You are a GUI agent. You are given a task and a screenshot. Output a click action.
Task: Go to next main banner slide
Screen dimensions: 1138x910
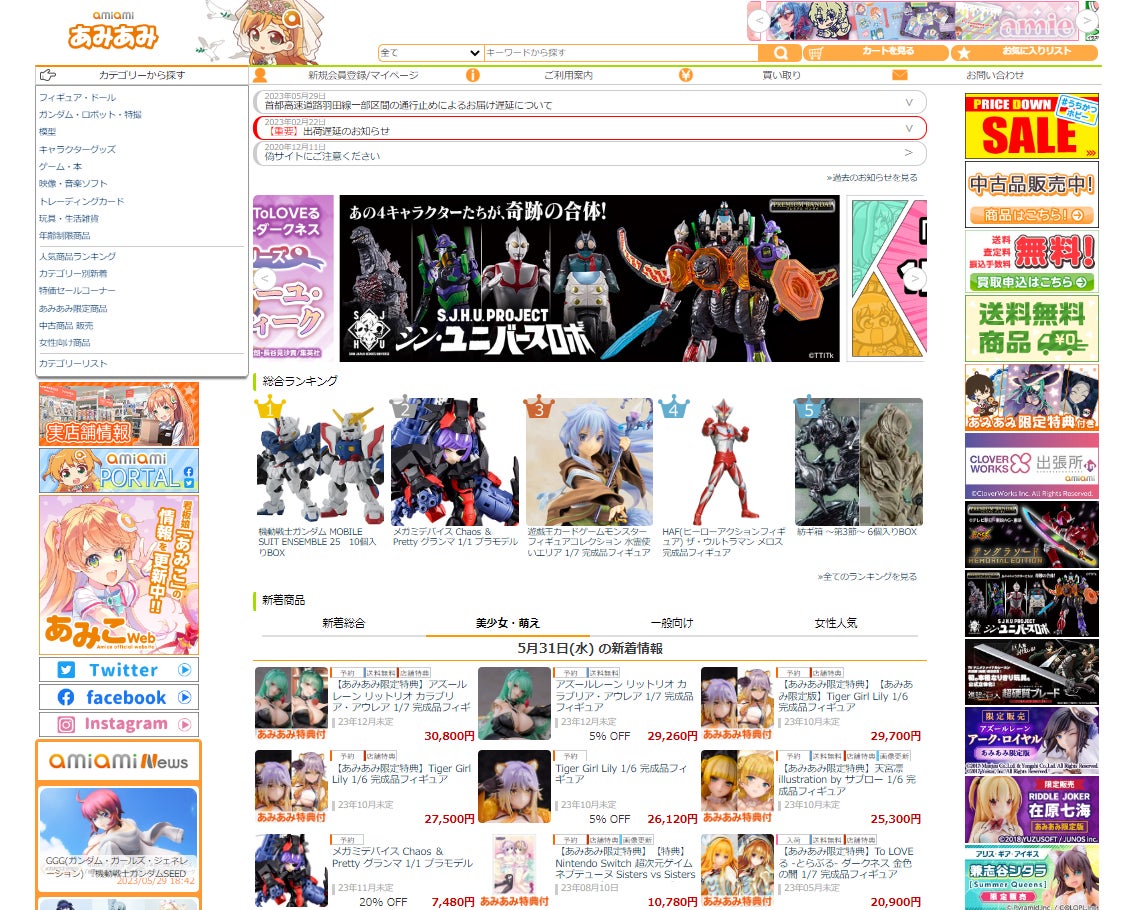click(914, 278)
